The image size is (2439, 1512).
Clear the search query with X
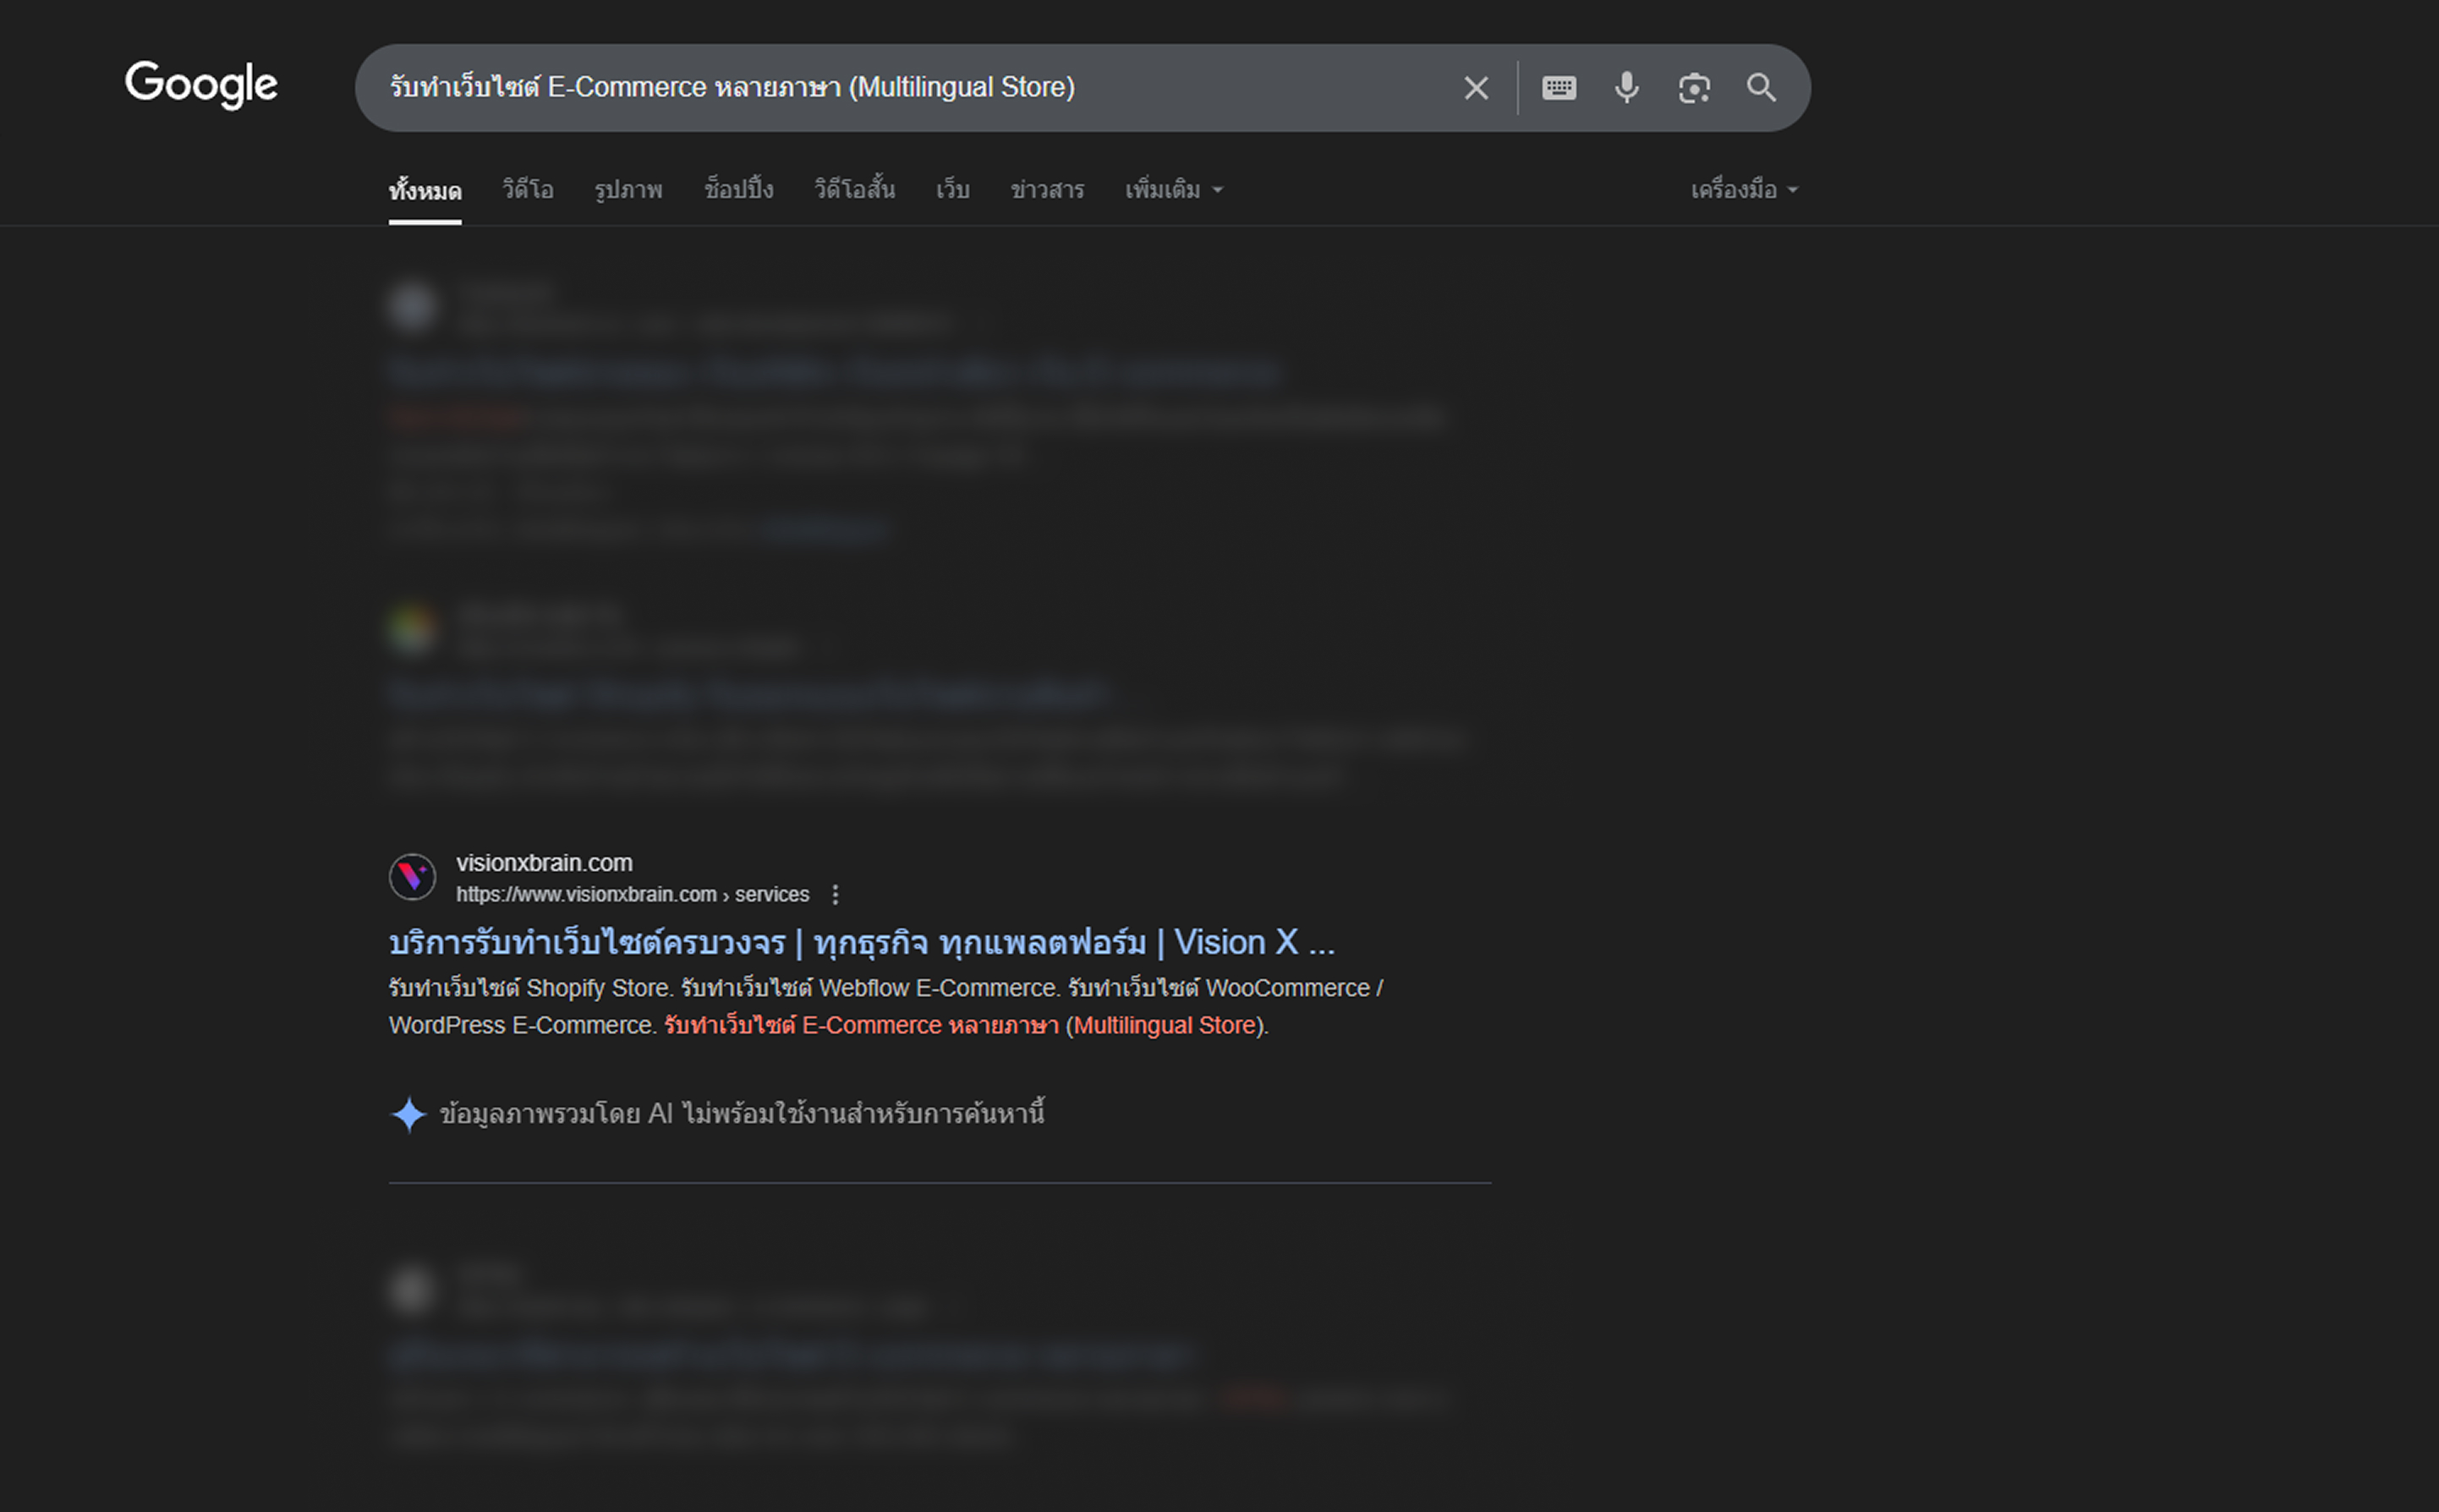click(1476, 88)
